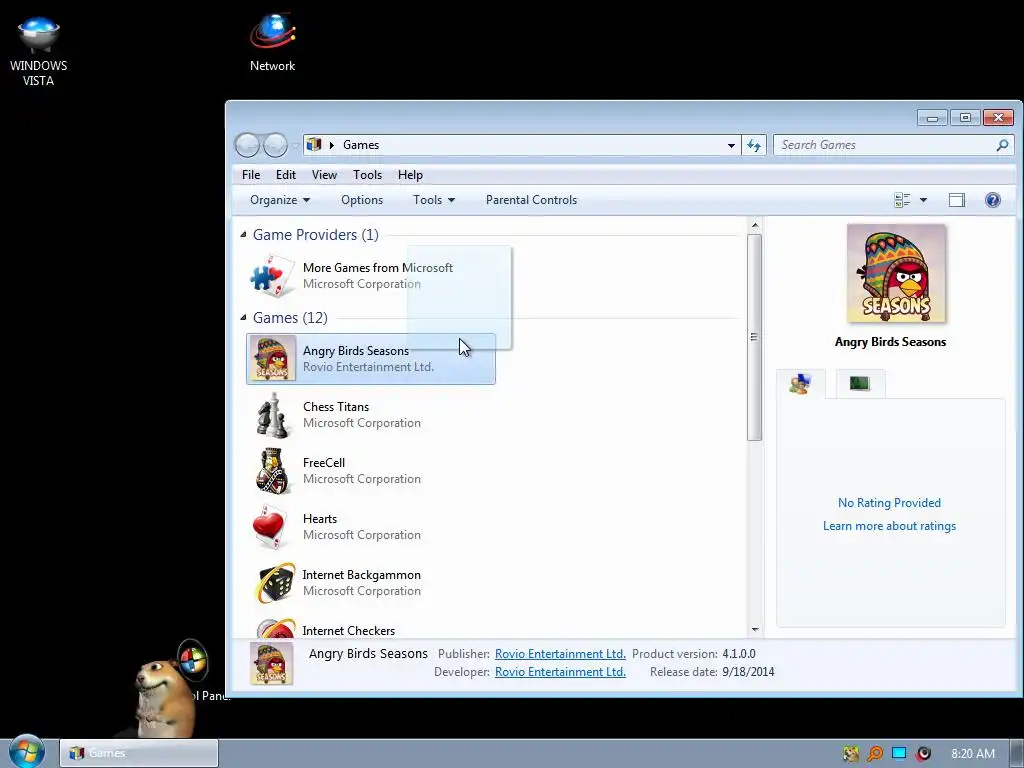Collapse the Games (12) group
Screen dimensions: 1024x768
pyautogui.click(x=244, y=317)
